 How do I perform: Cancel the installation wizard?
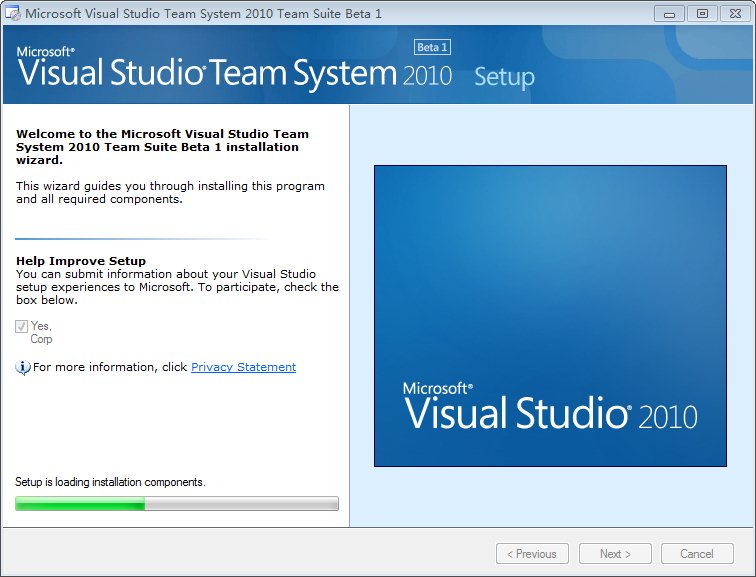[697, 554]
